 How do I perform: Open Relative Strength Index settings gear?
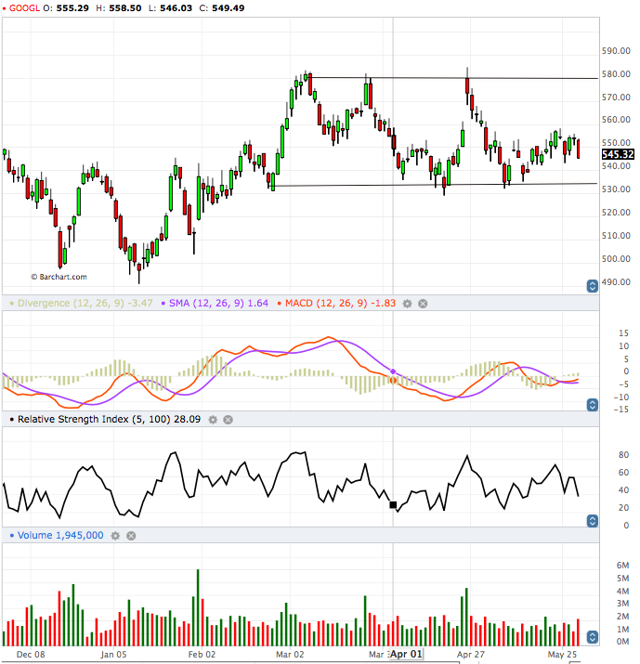[x=213, y=420]
